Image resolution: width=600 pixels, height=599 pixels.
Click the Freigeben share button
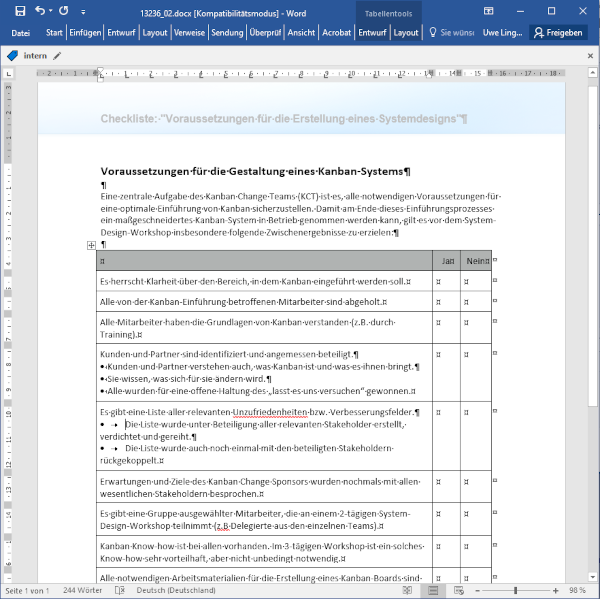pyautogui.click(x=558, y=32)
